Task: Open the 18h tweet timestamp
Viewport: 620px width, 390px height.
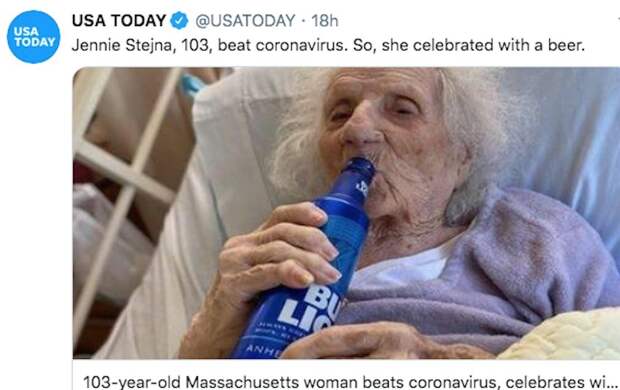Action: click(325, 21)
